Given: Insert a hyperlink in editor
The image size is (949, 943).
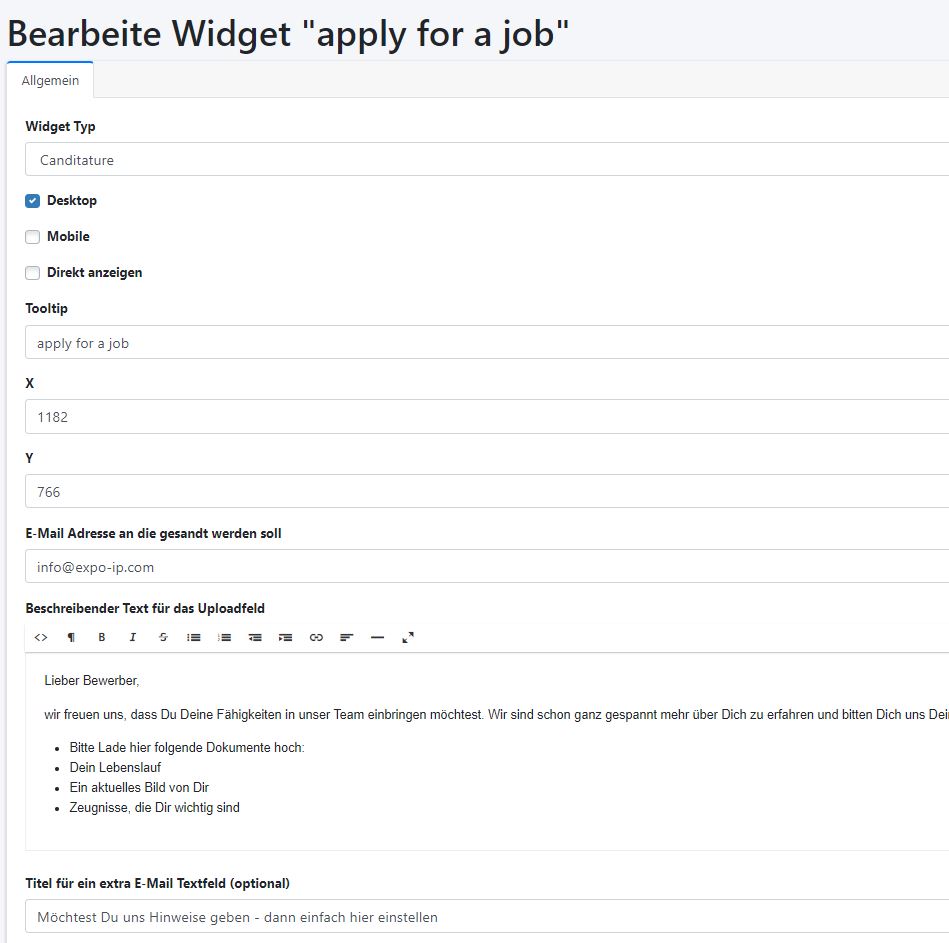Looking at the screenshot, I should coord(316,637).
